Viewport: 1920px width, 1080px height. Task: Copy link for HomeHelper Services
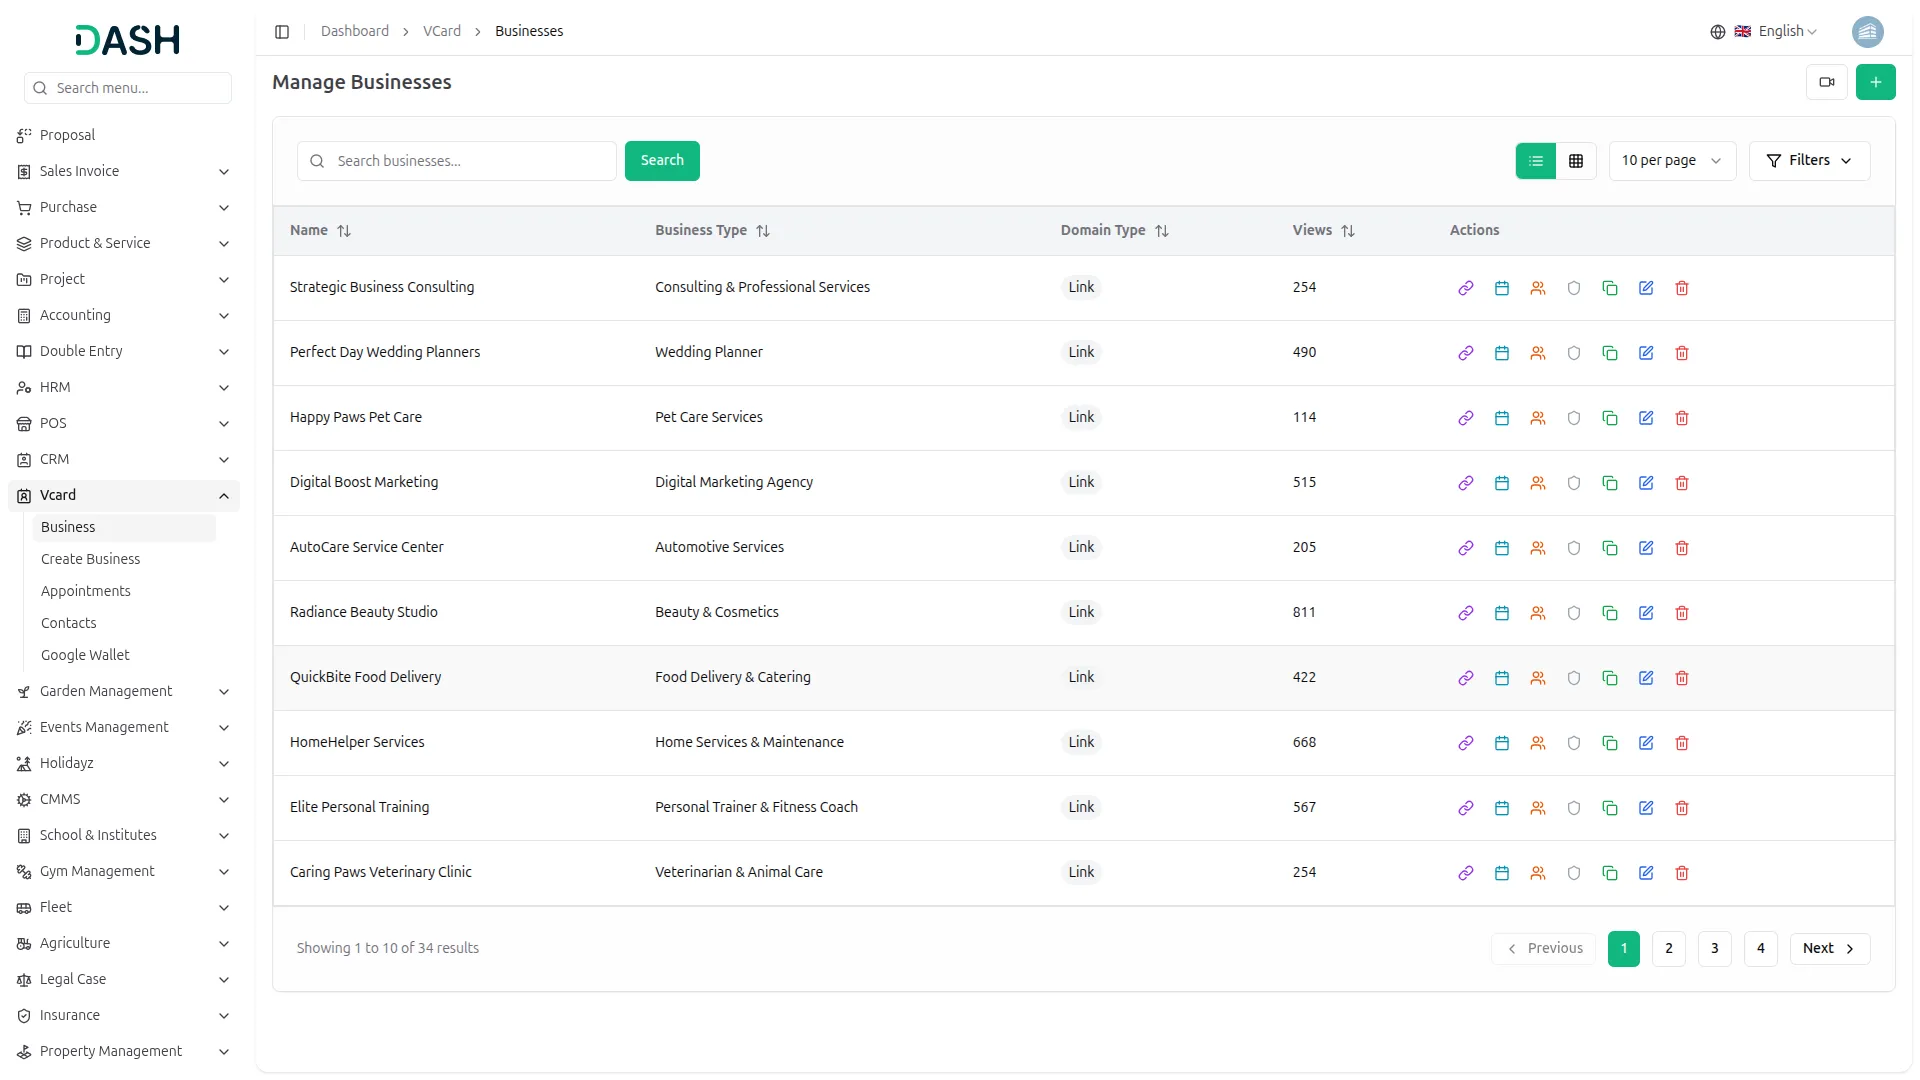tap(1466, 743)
